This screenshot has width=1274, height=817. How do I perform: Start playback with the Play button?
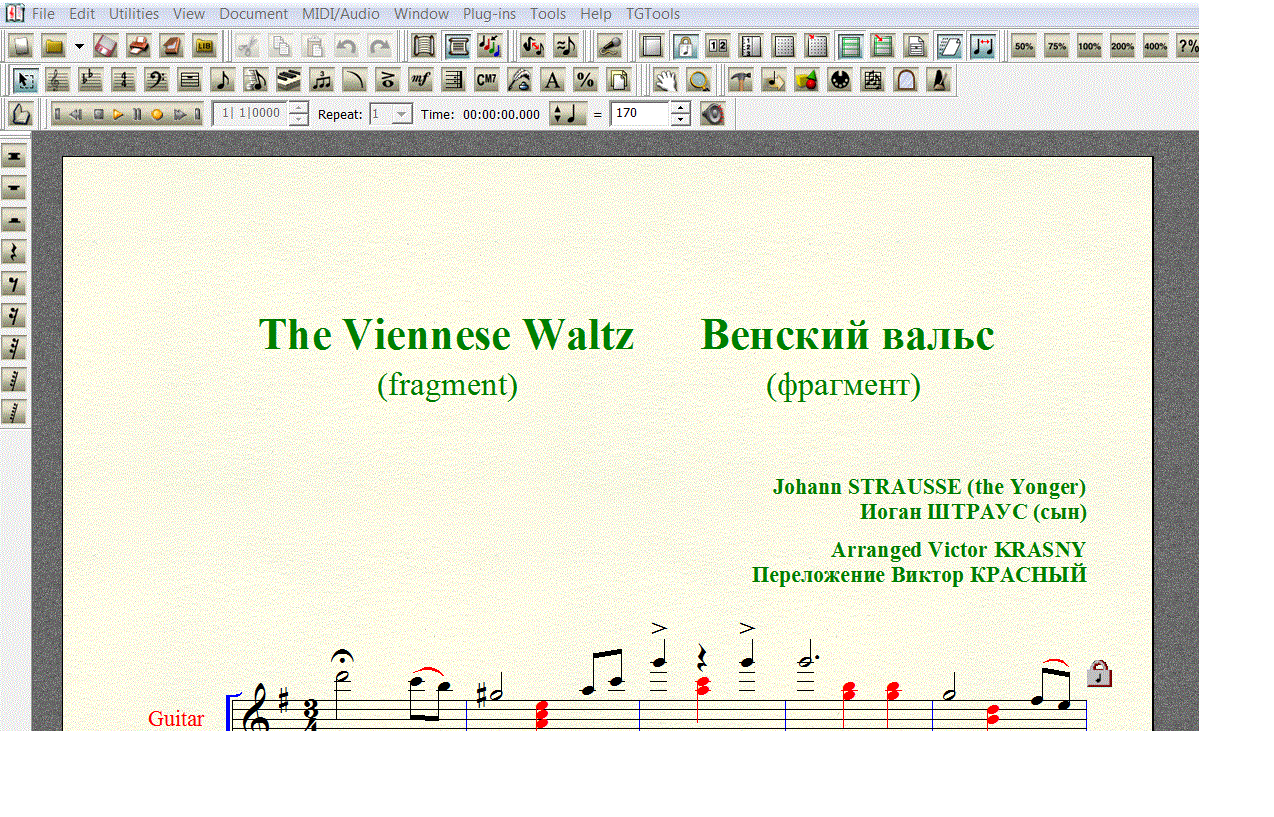click(x=118, y=114)
